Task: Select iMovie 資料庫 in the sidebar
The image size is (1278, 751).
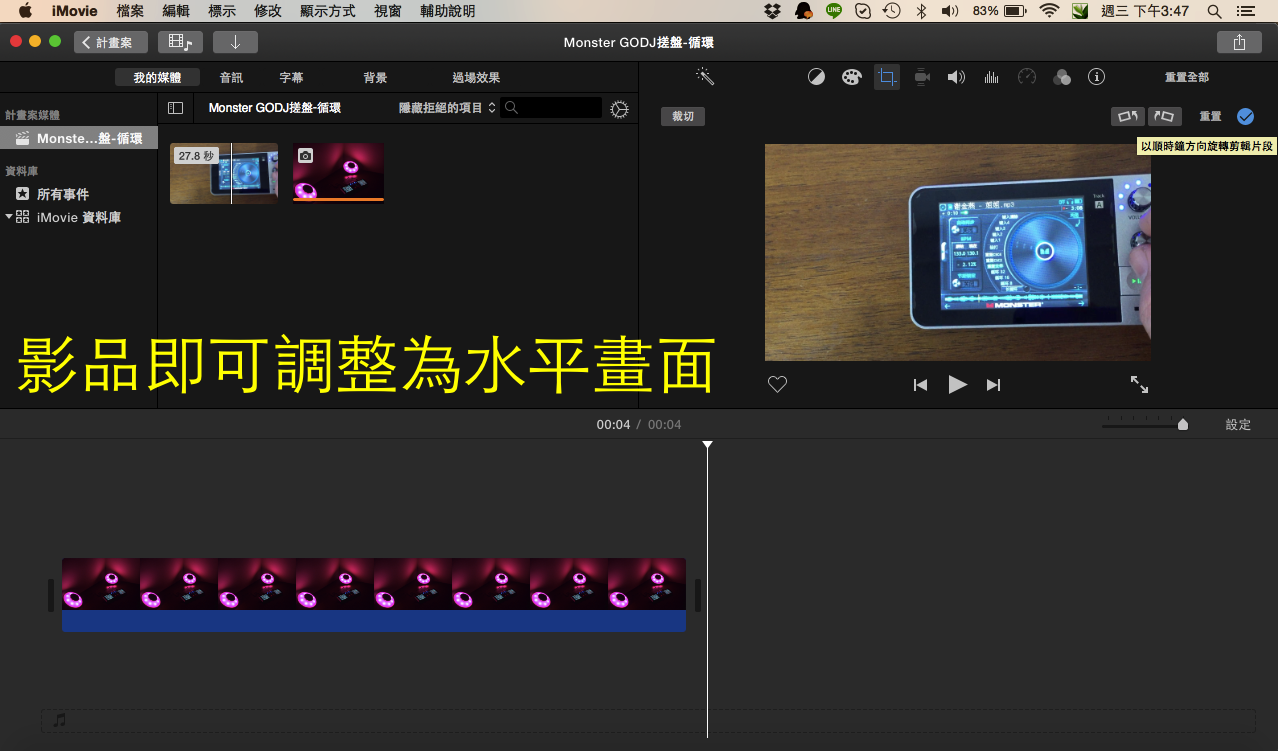Action: pos(79,217)
